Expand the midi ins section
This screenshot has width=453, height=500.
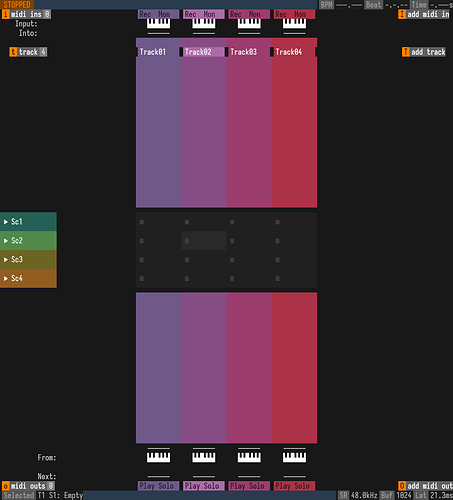click(x=26, y=14)
